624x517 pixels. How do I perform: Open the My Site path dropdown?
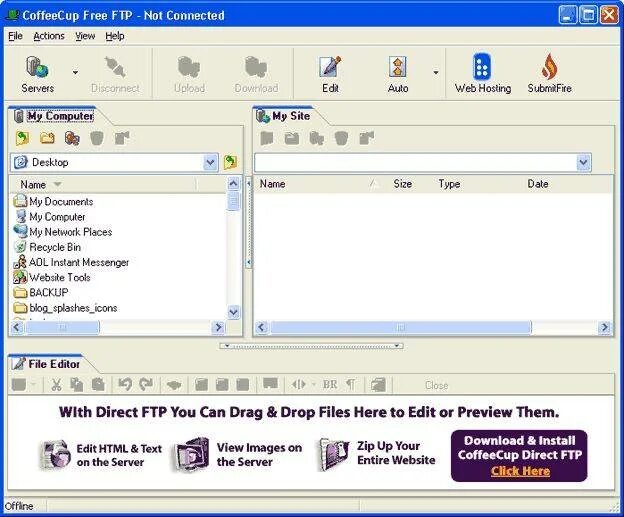[583, 162]
